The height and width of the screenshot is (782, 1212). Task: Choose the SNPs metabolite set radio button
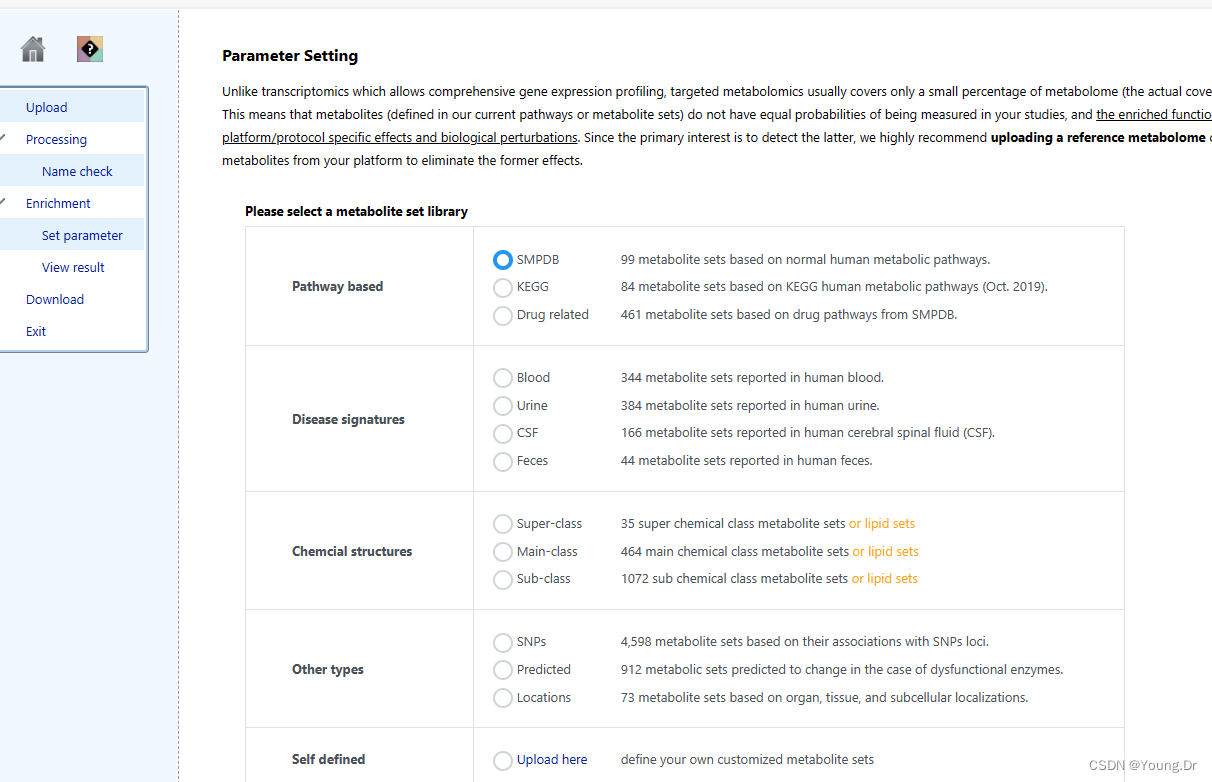(503, 642)
